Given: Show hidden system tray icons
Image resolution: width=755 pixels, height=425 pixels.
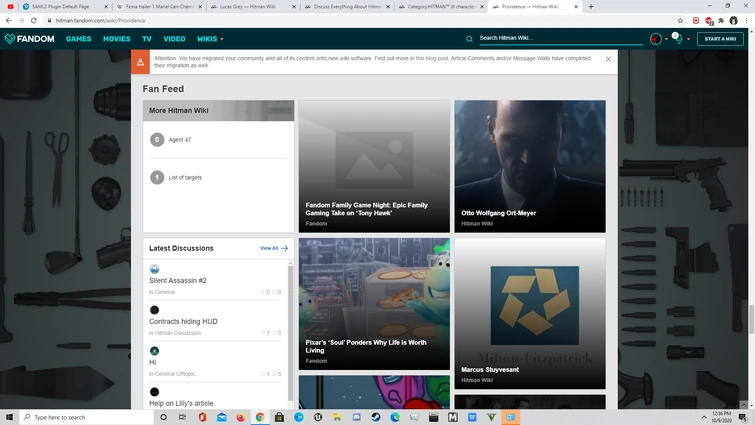Looking at the screenshot, I should point(704,417).
